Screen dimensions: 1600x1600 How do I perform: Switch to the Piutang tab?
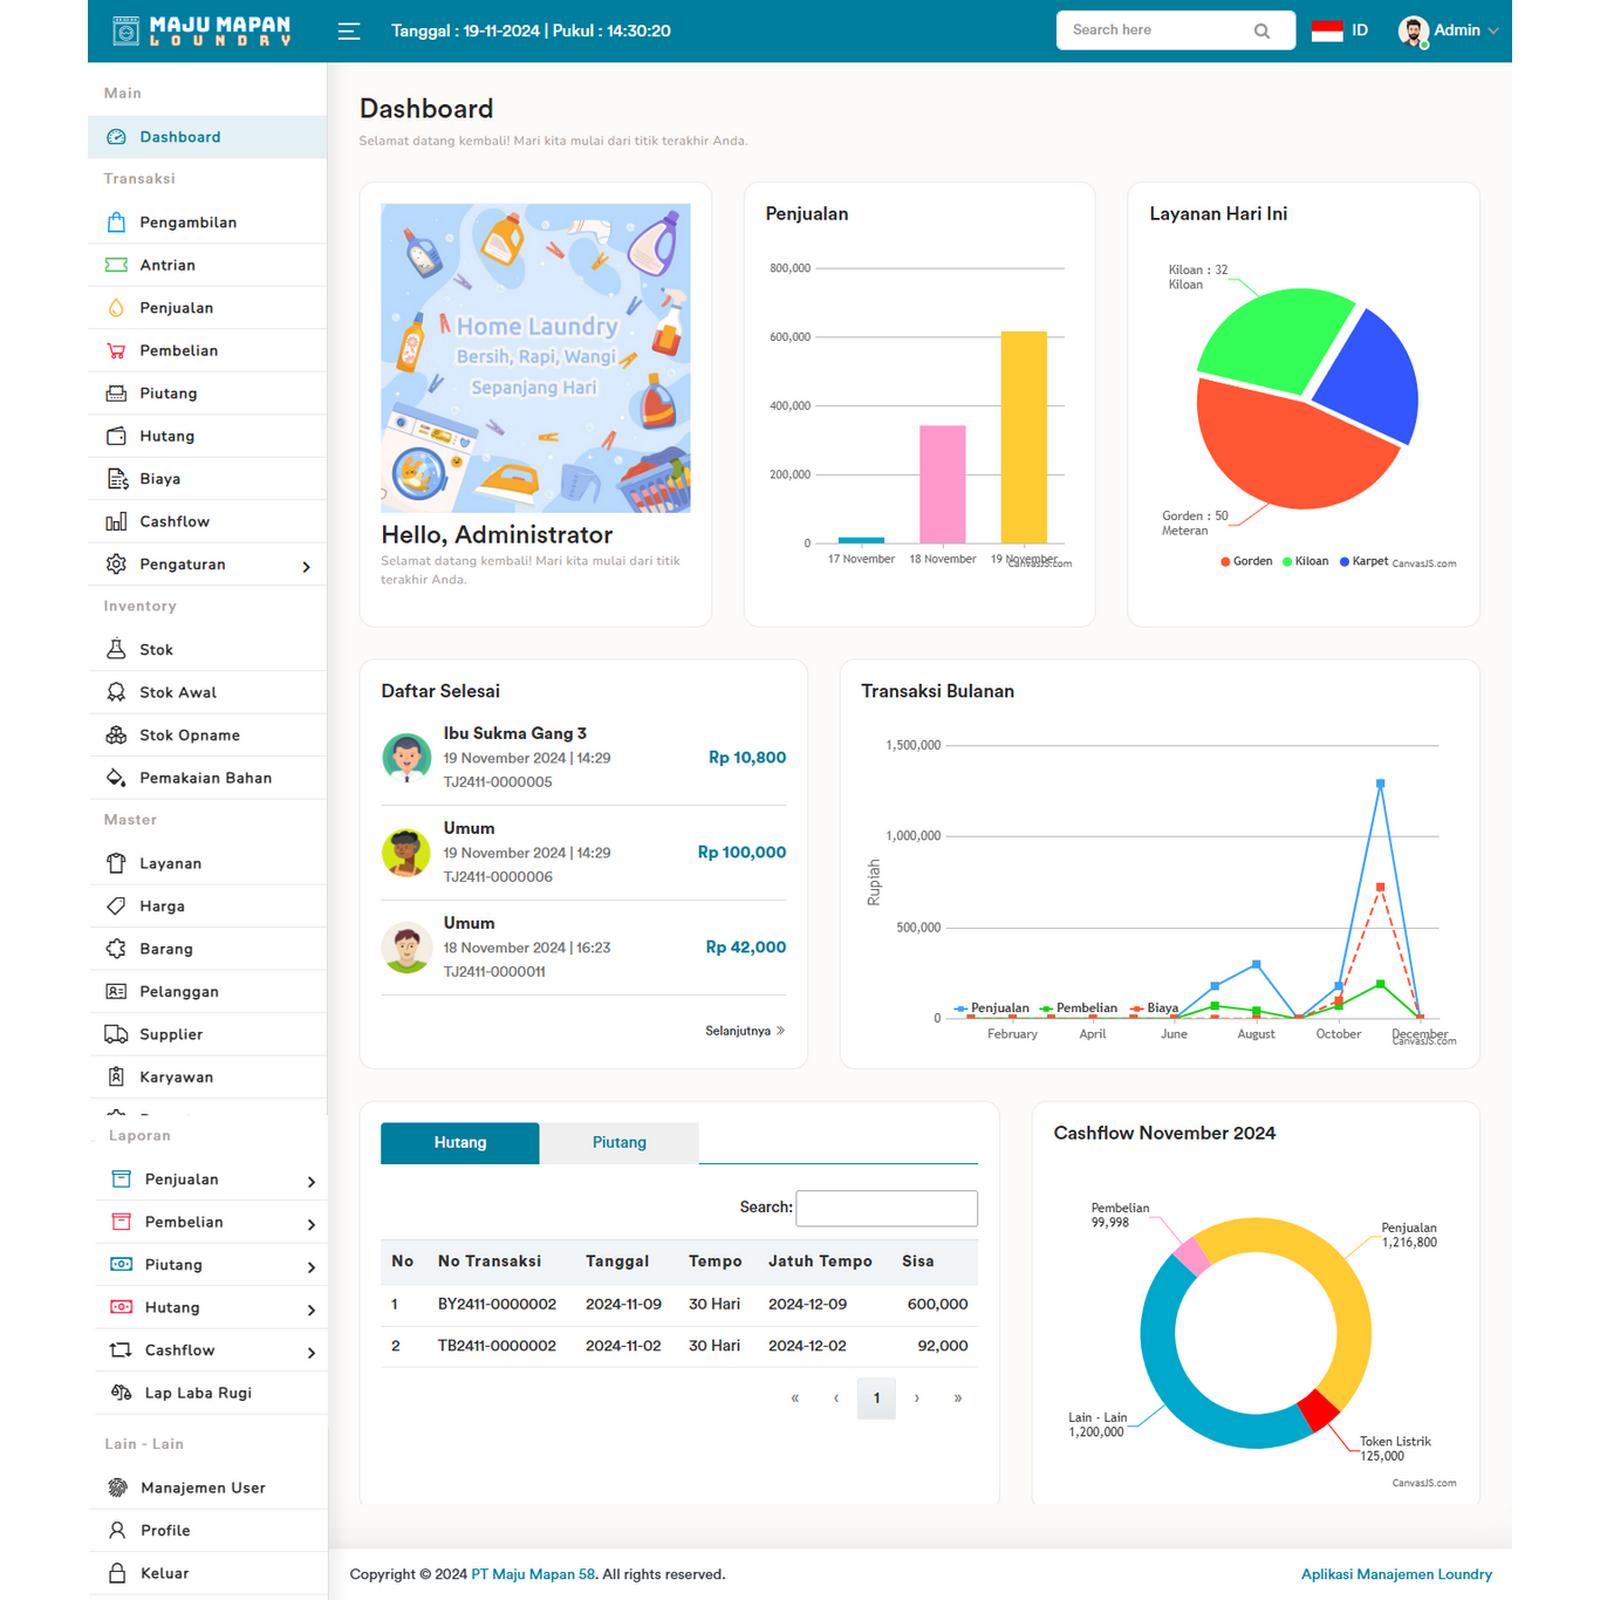[619, 1143]
